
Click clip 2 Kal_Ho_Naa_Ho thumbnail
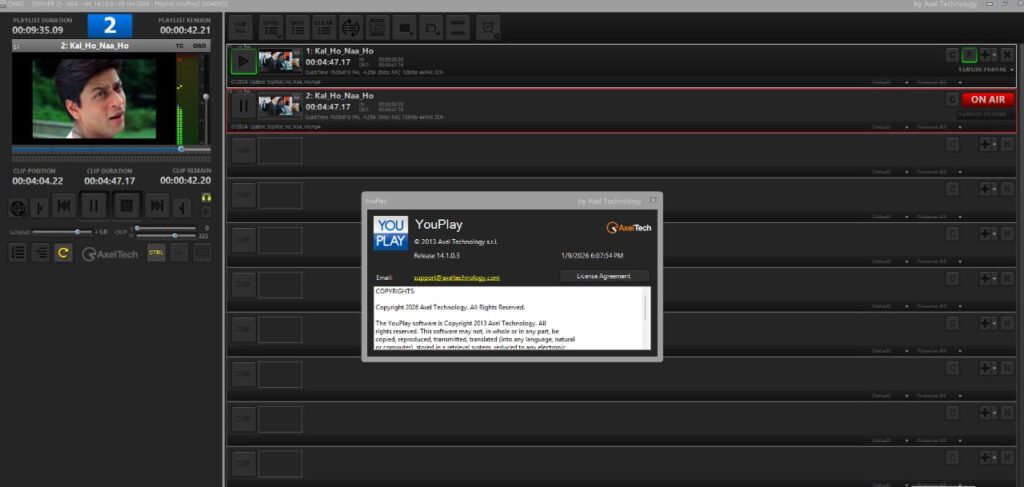(x=280, y=106)
